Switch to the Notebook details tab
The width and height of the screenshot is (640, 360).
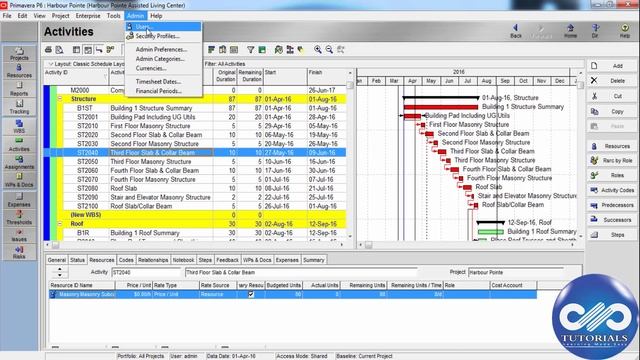[x=183, y=260]
